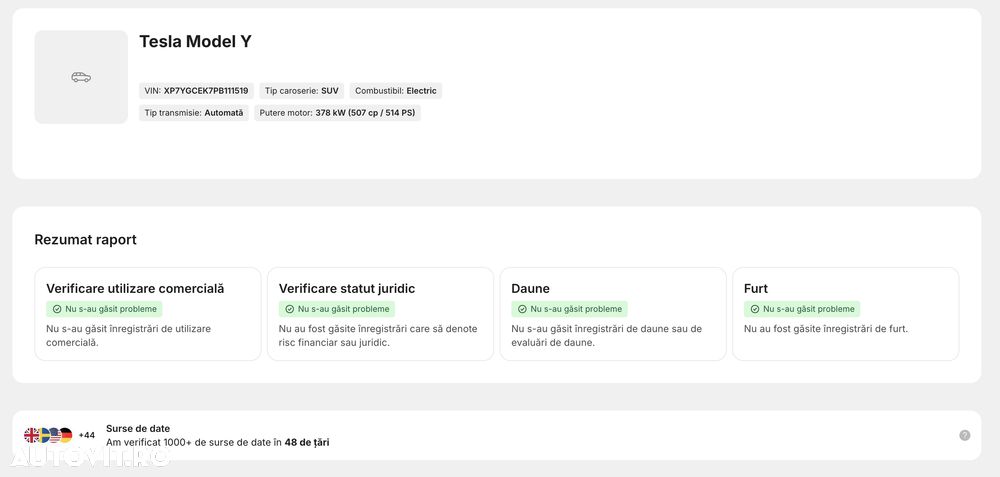
Task: Click the check icon under Daune
Action: (522, 309)
